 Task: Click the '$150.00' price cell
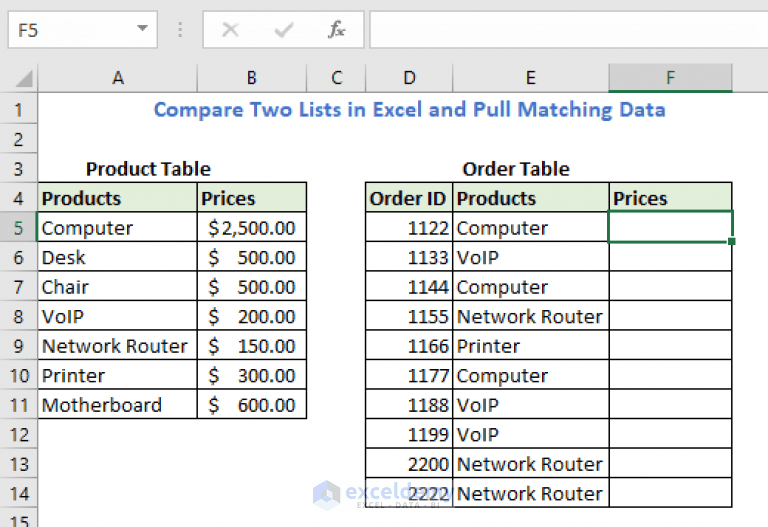252,345
